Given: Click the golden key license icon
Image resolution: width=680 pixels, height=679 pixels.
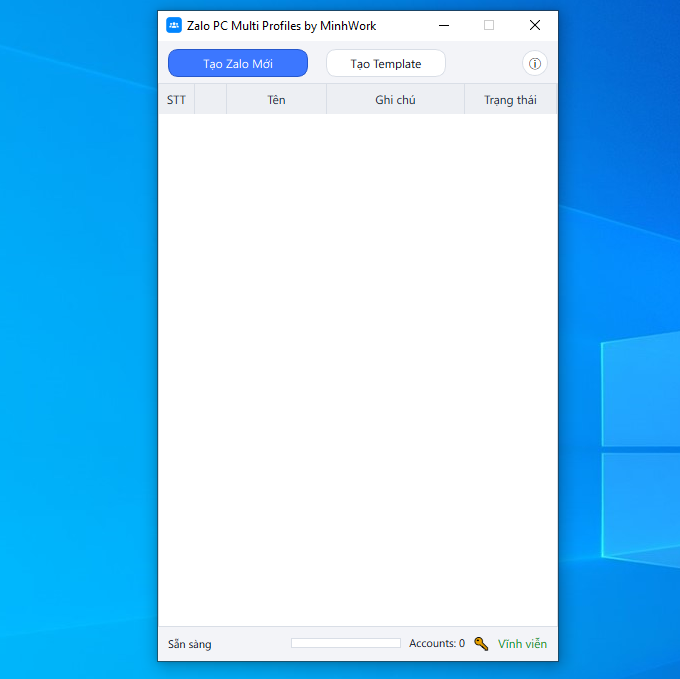Looking at the screenshot, I should [481, 644].
